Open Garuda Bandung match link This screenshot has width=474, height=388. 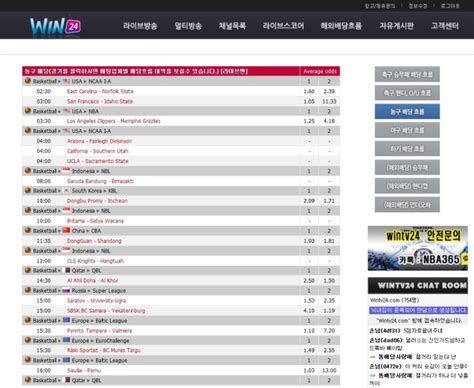[x=100, y=181]
